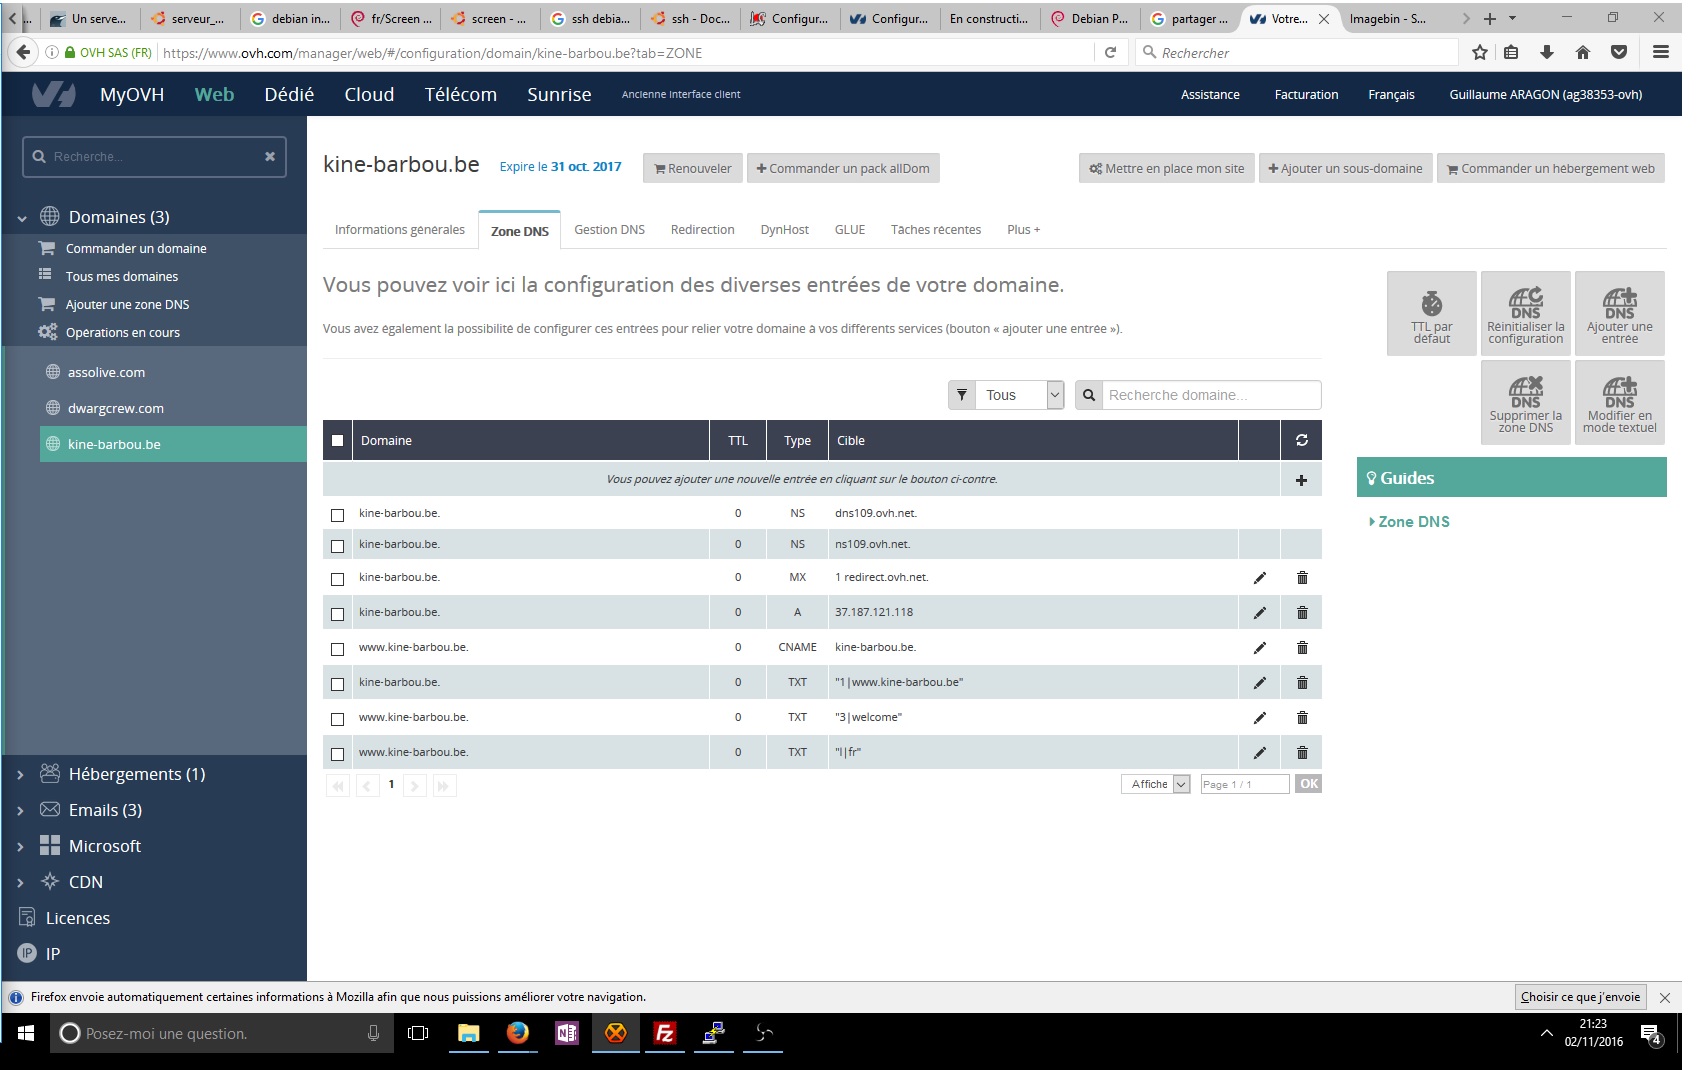Edit the TXT "l|fr" record
This screenshot has height=1070, width=1701.
(1259, 752)
